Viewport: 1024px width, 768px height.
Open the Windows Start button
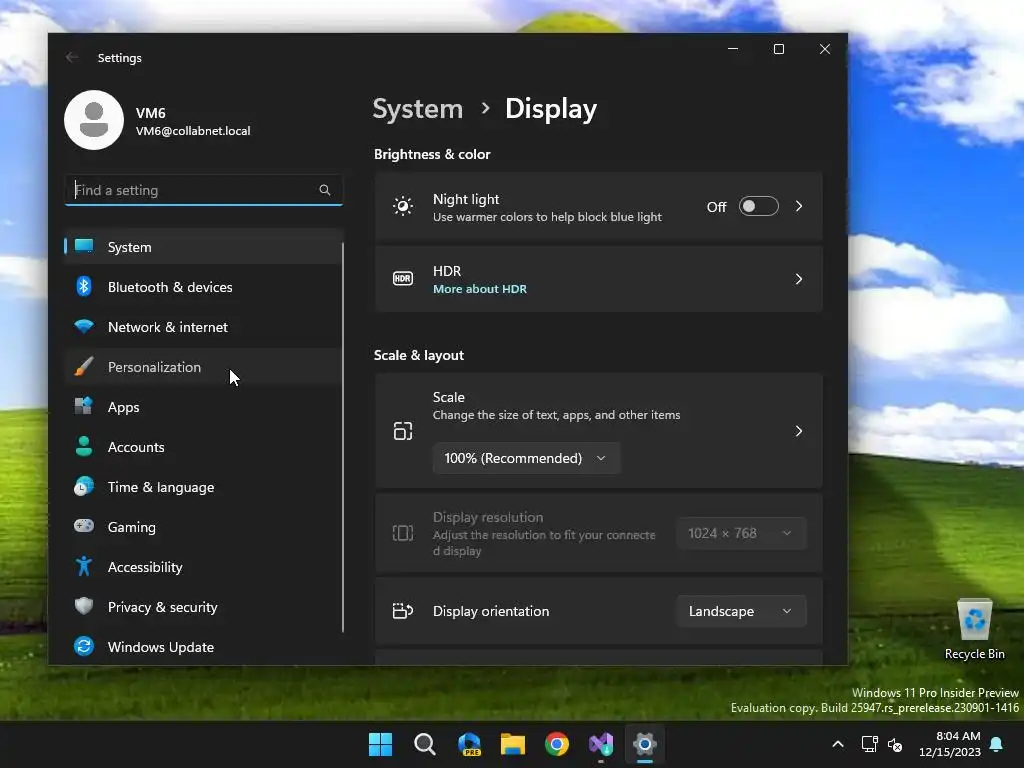380,744
